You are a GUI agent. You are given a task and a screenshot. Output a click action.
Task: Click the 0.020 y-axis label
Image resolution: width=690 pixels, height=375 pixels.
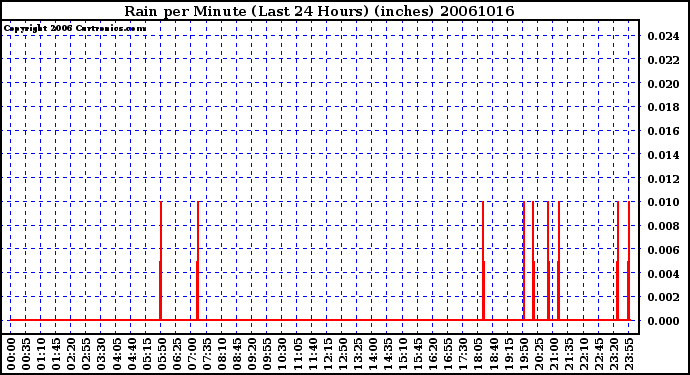click(x=663, y=84)
